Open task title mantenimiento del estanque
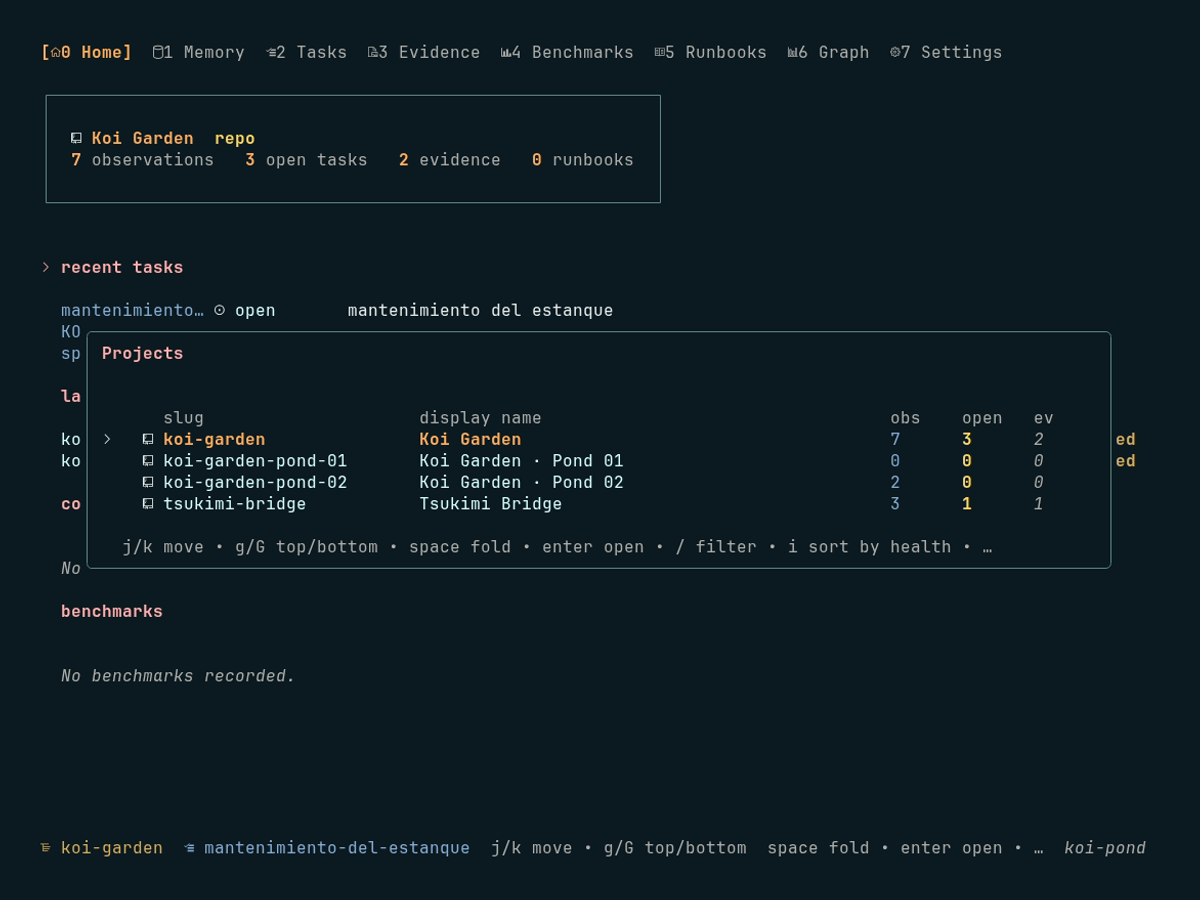The height and width of the screenshot is (900, 1200). click(480, 310)
